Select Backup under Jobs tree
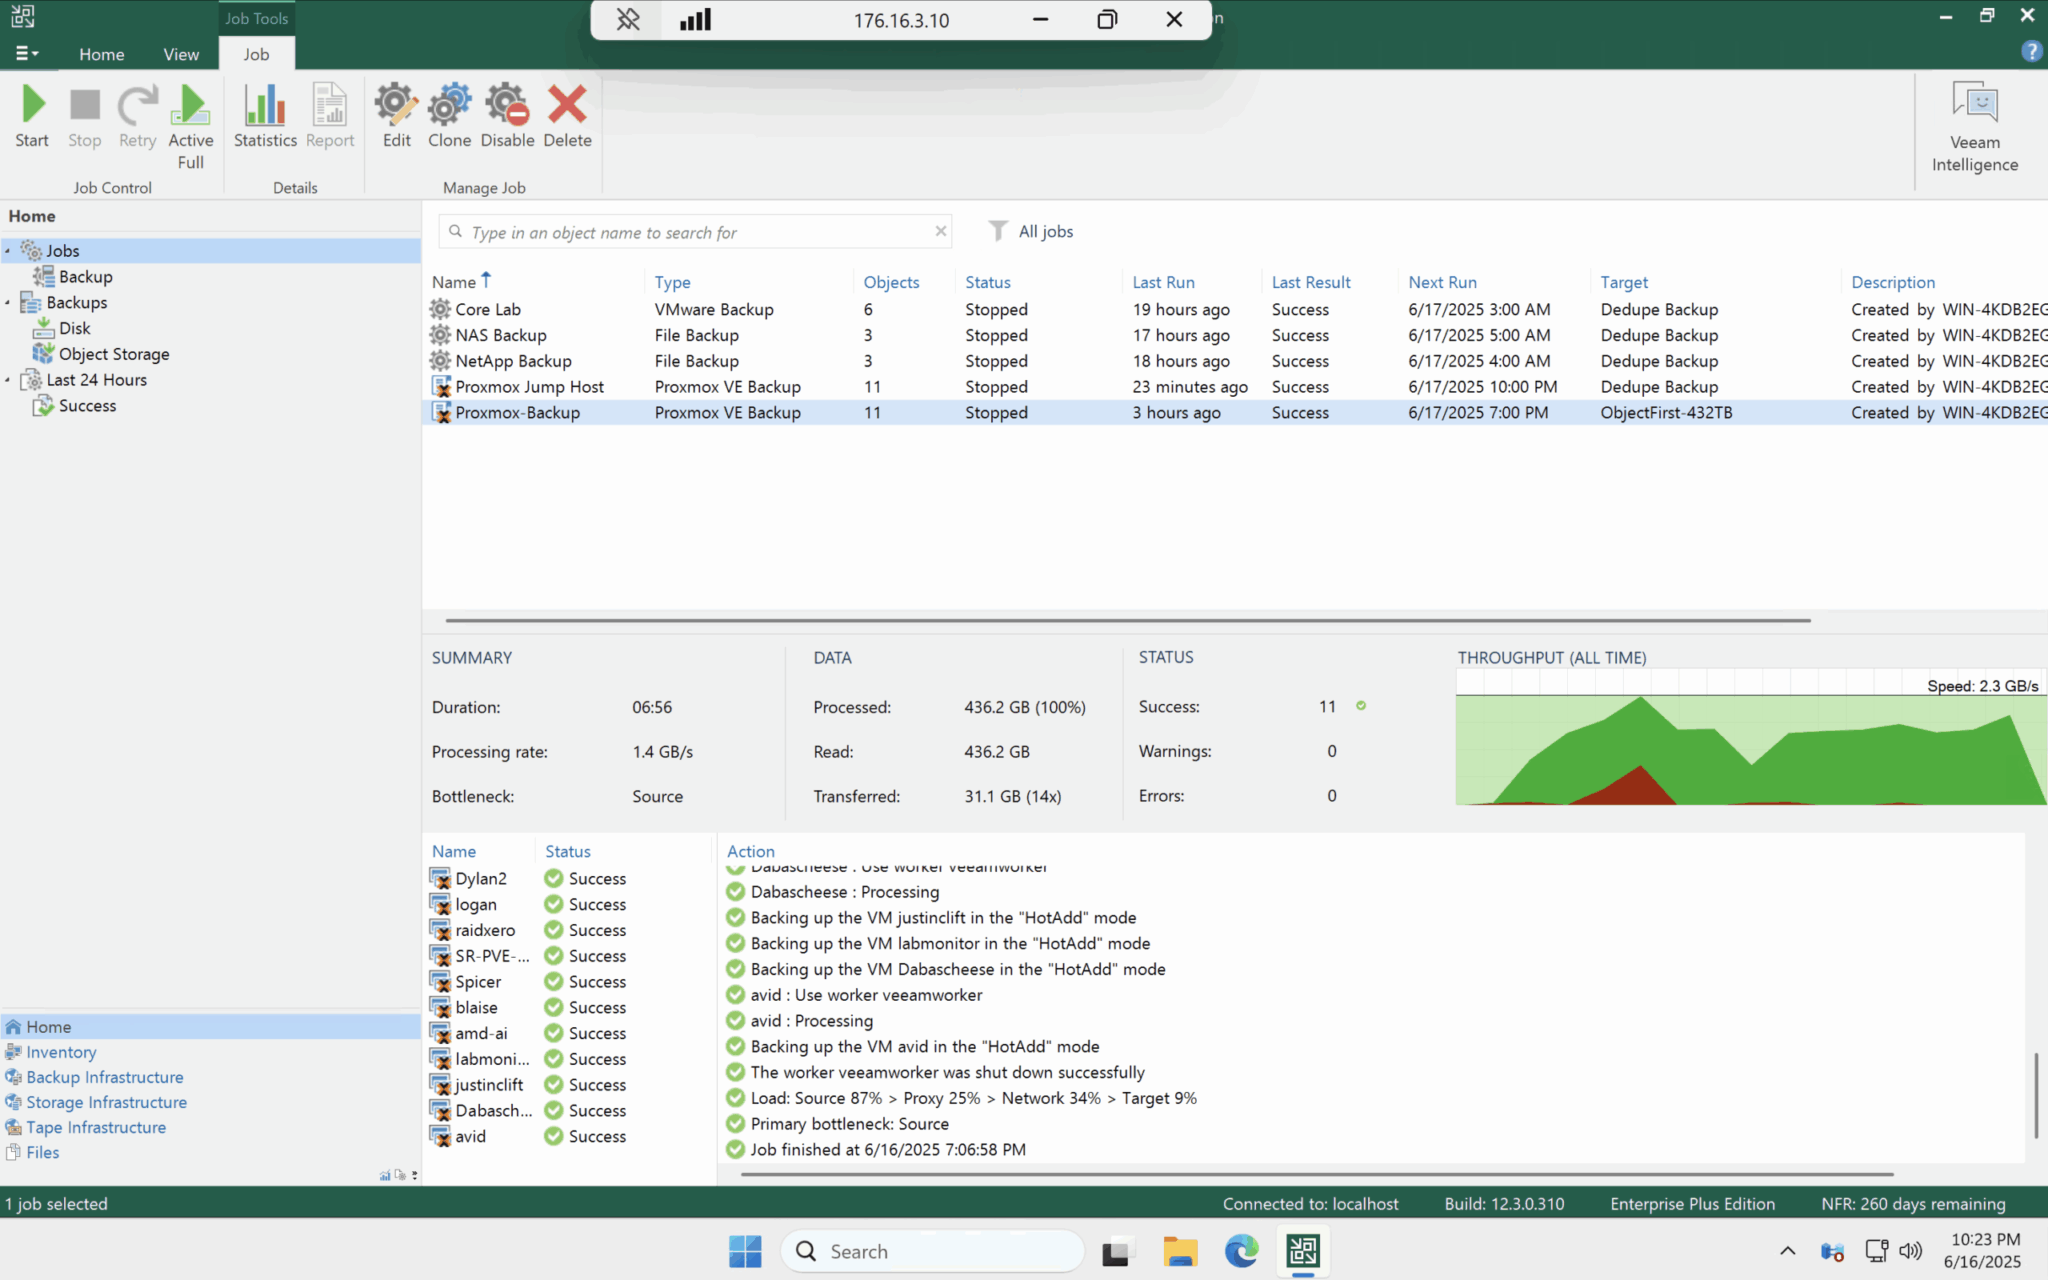Screen dimensions: 2048x1280 (85, 277)
